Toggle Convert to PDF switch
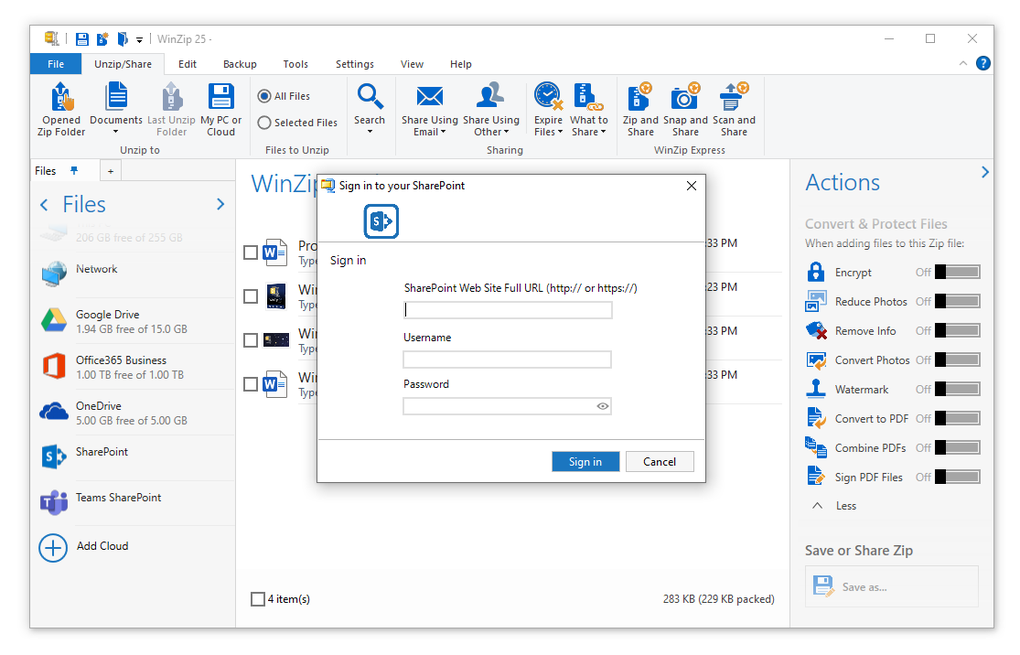This screenshot has height=655, width=1020. 958,418
